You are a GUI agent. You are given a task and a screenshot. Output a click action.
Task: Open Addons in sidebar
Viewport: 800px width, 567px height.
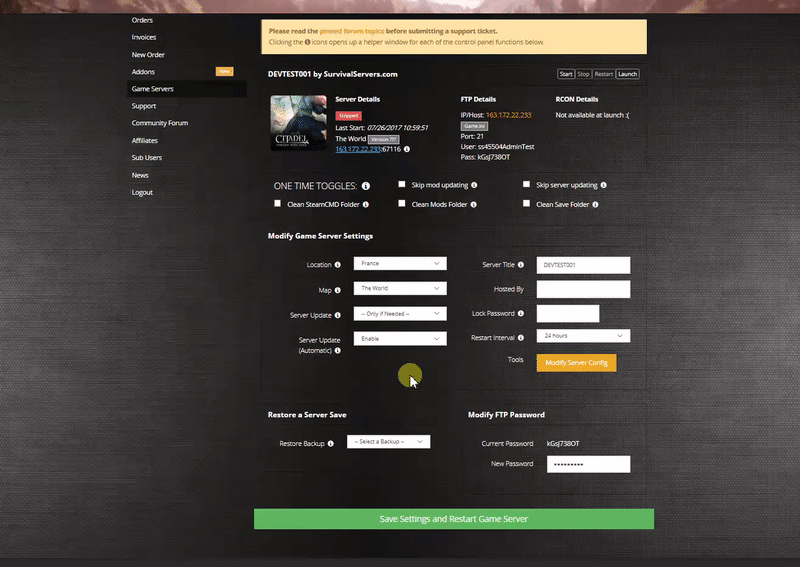(143, 72)
